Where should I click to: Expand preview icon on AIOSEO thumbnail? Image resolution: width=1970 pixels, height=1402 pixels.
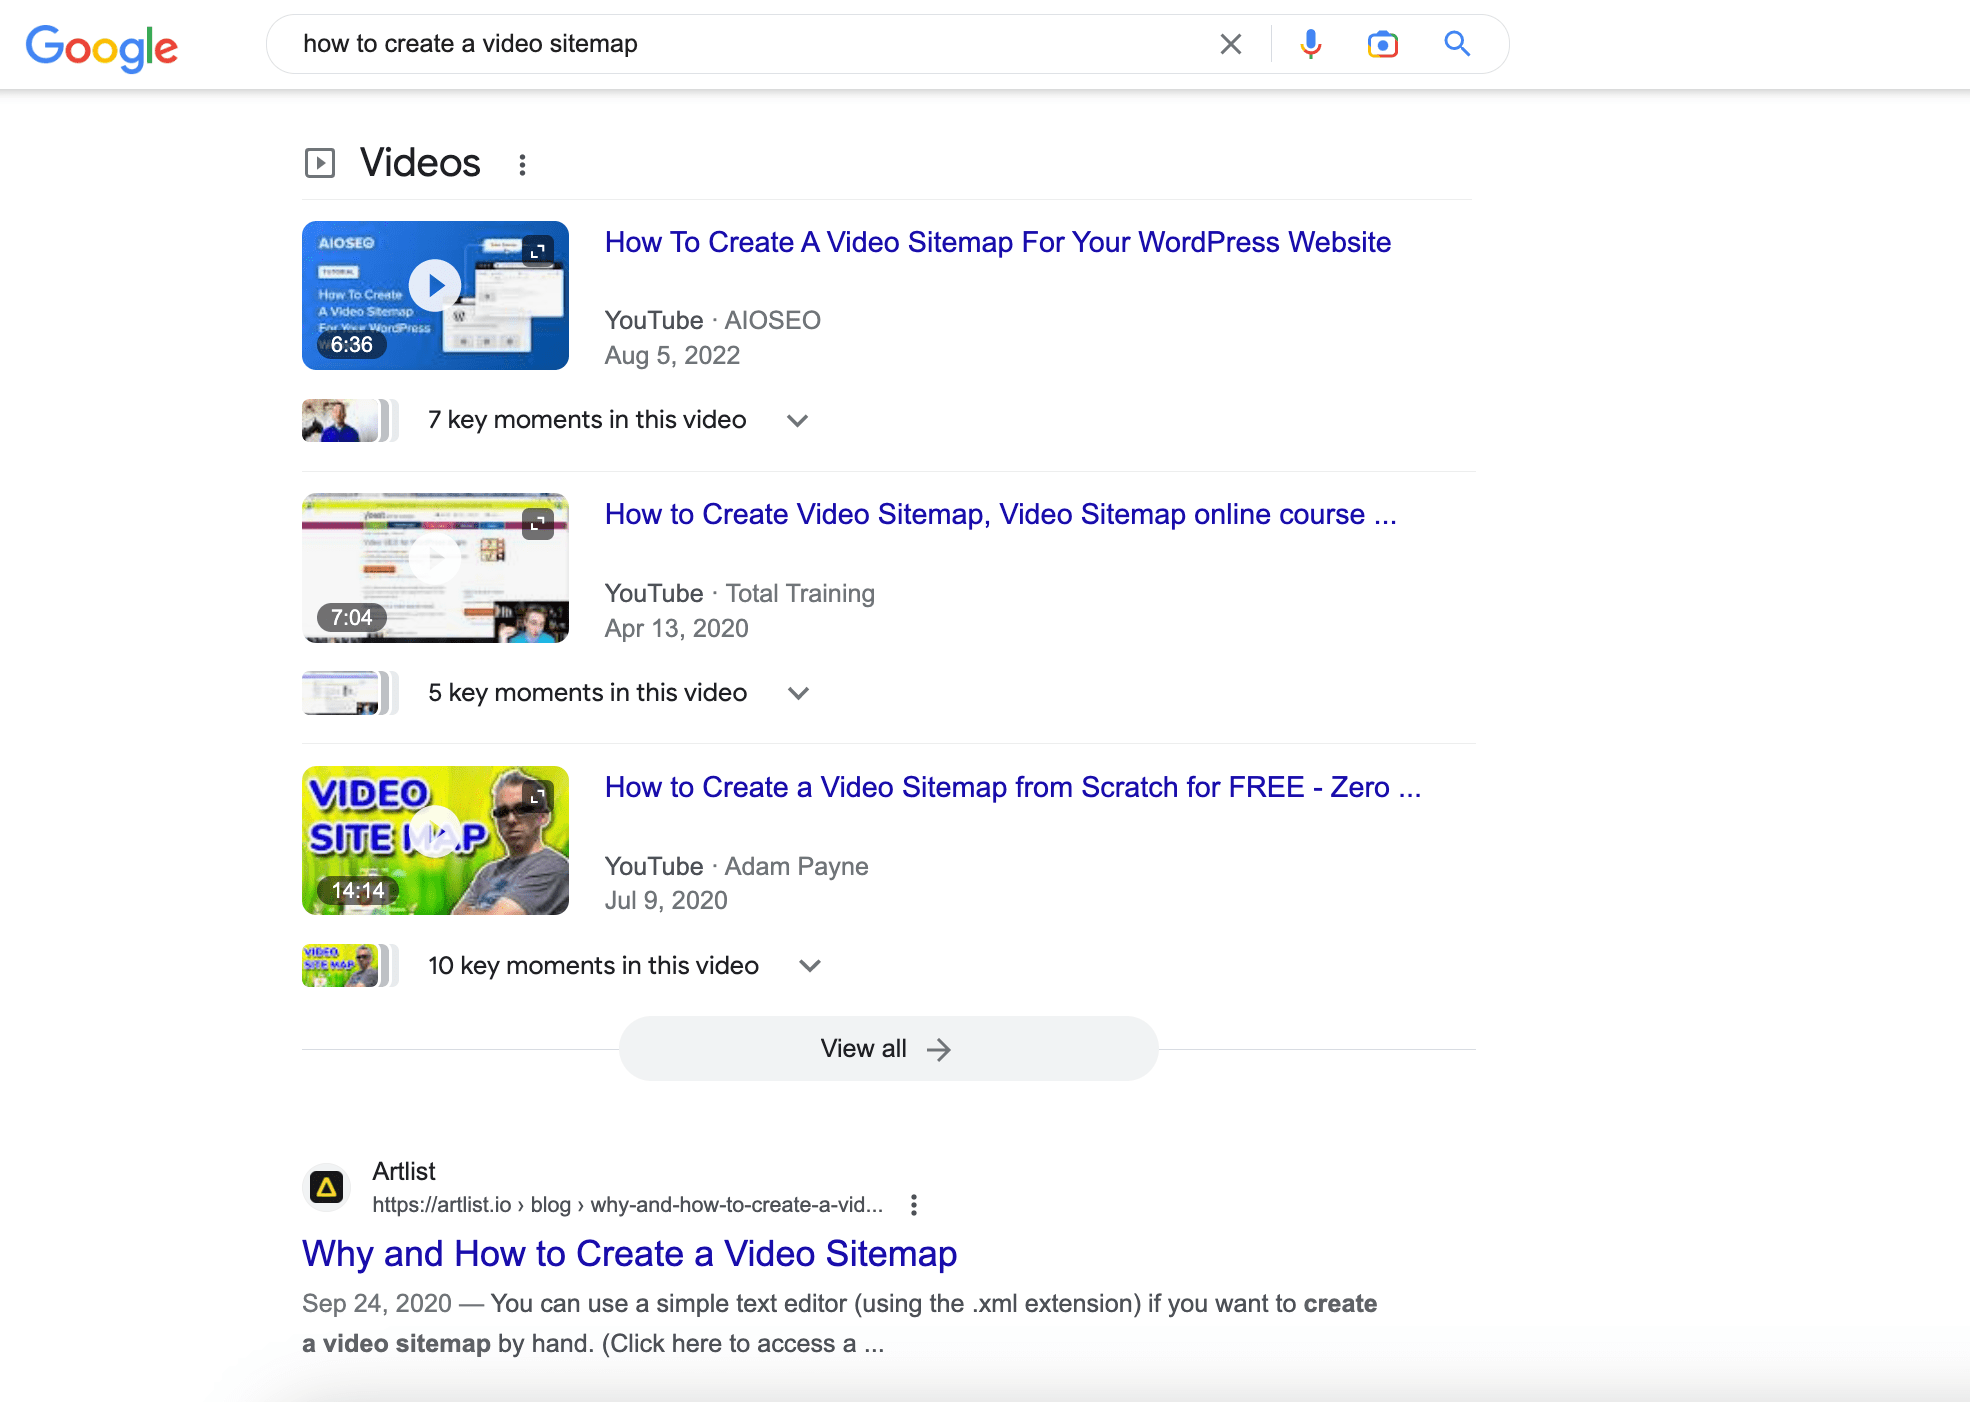pyautogui.click(x=538, y=251)
